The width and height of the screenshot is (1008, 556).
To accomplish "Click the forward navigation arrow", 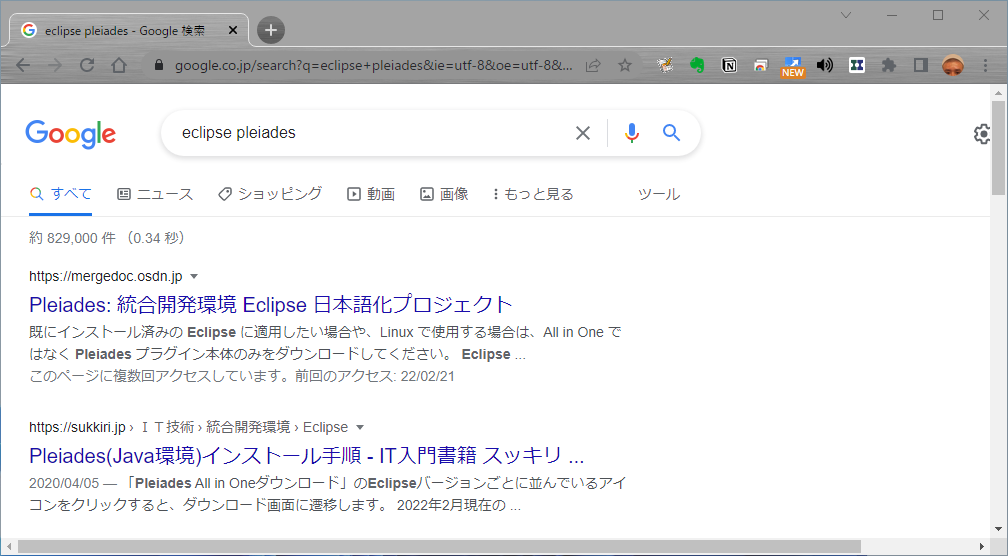I will click(x=55, y=65).
